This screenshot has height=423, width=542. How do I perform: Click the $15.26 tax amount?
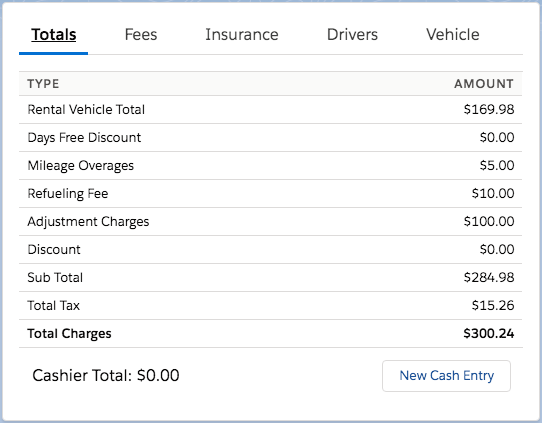[x=493, y=306]
